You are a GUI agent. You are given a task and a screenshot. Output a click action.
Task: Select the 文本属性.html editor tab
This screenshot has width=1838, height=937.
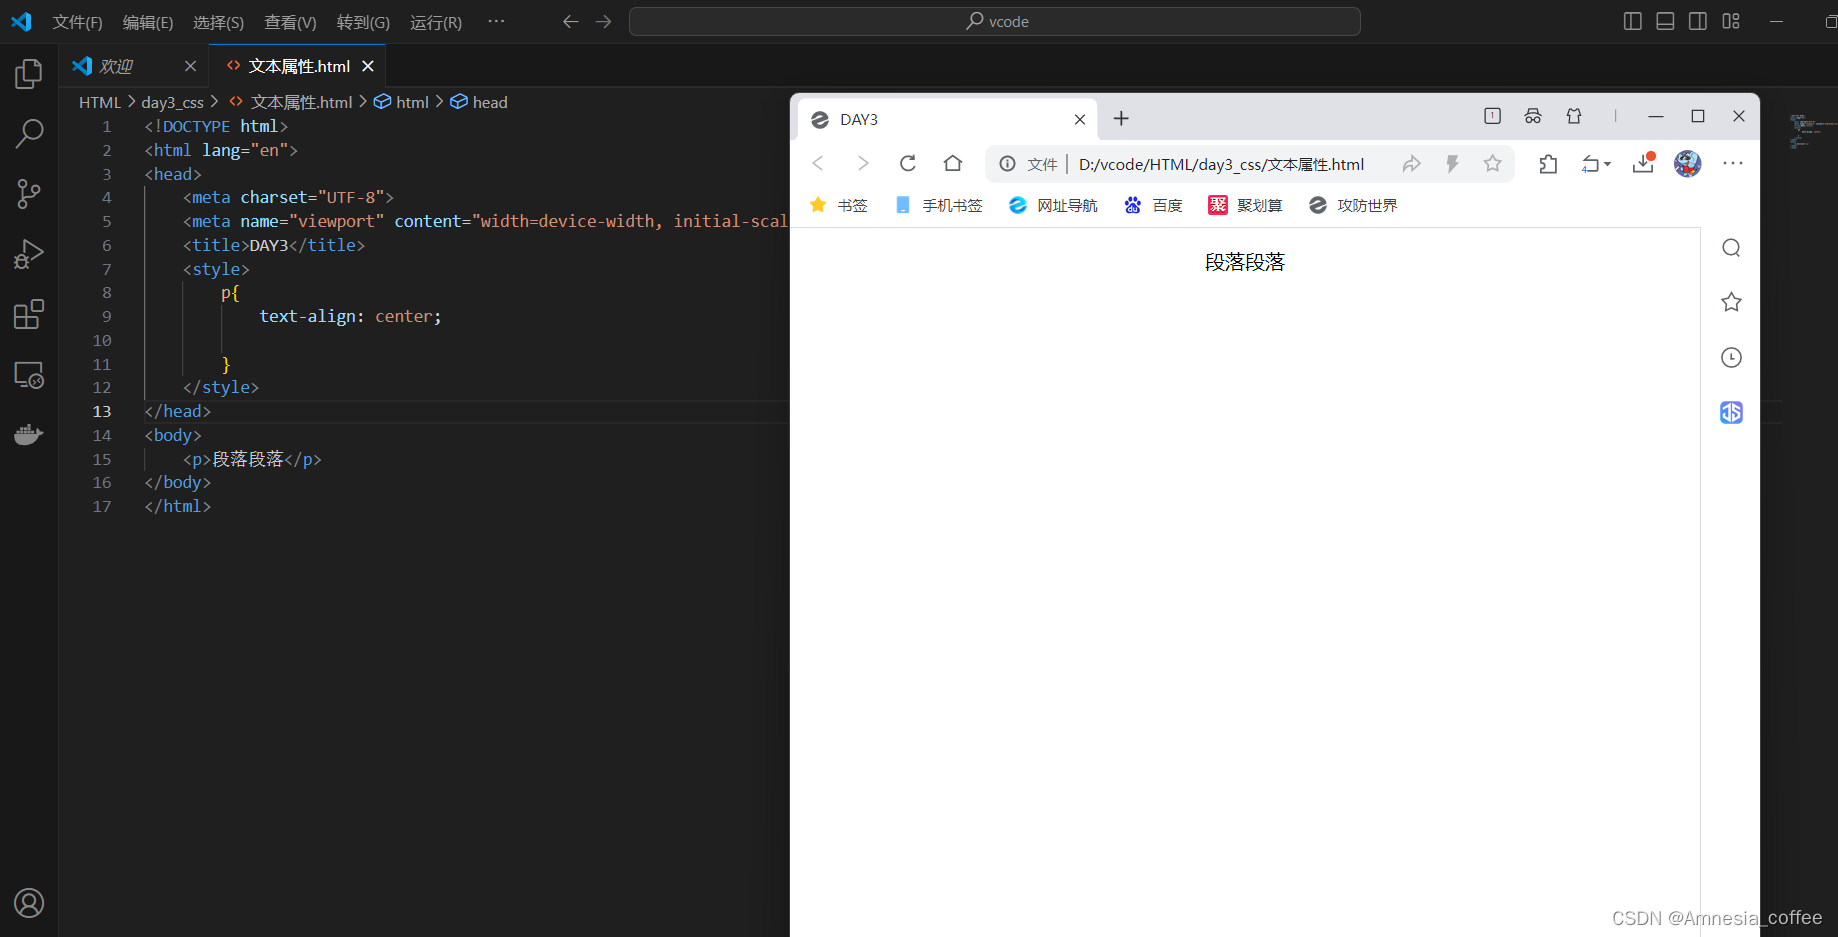point(298,66)
